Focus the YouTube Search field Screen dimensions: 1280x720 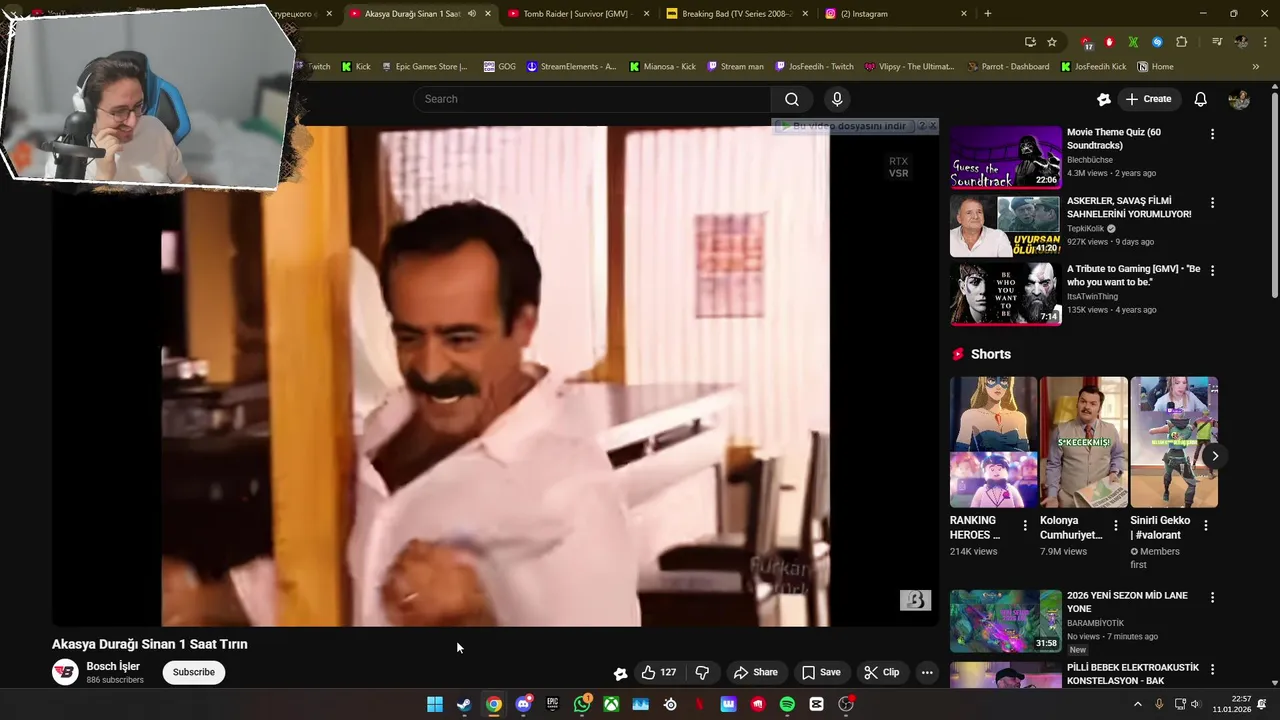tap(591, 99)
